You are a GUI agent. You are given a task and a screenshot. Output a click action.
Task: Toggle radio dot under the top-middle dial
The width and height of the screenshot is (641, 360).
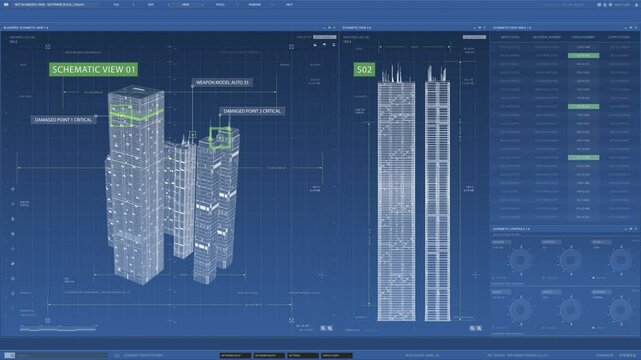544,278
